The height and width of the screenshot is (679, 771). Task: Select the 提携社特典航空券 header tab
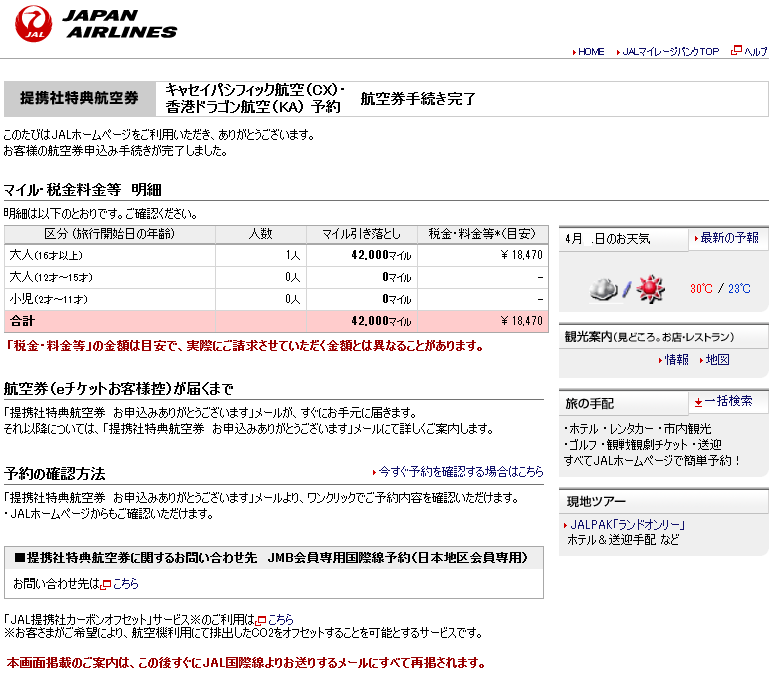point(80,98)
